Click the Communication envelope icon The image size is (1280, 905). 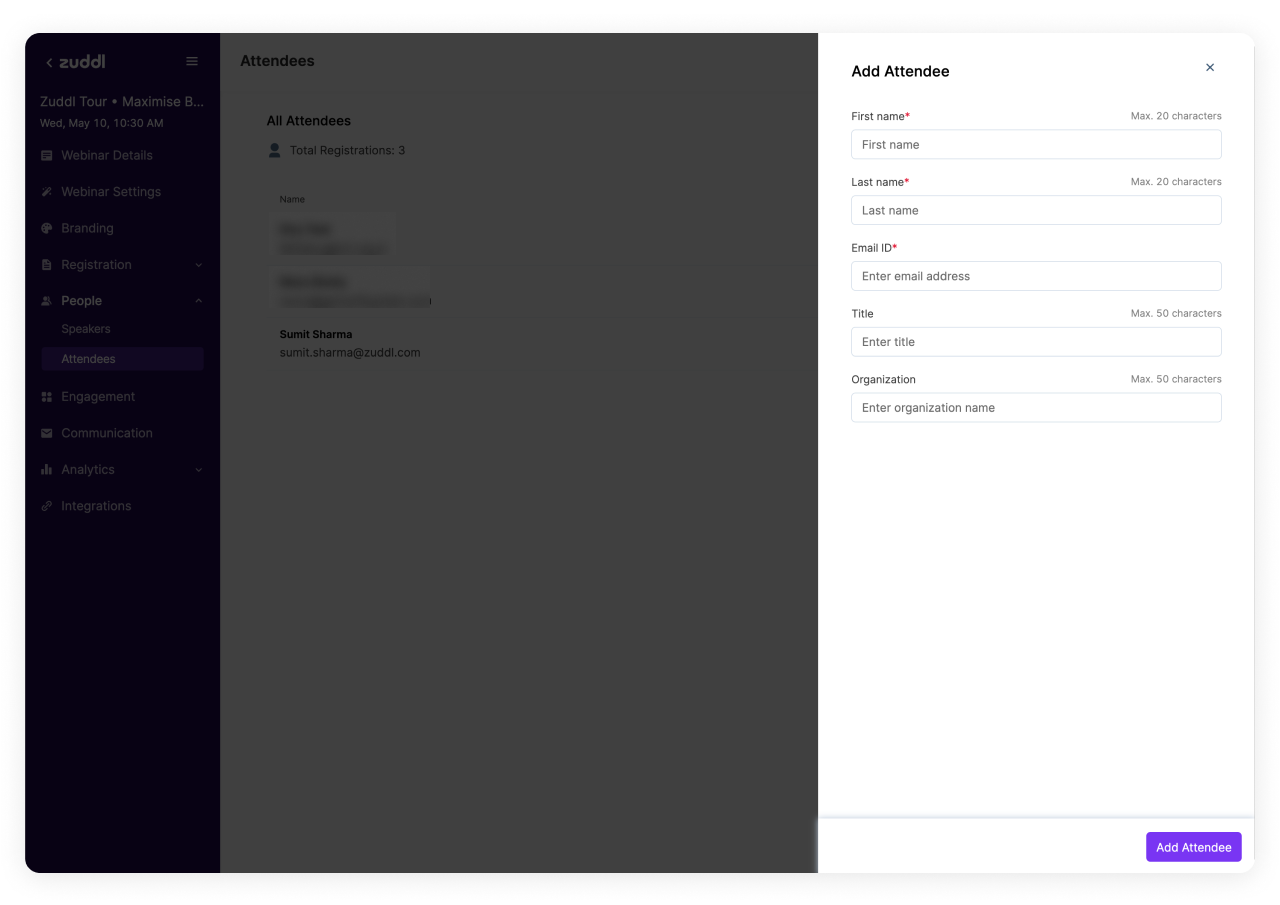[47, 433]
